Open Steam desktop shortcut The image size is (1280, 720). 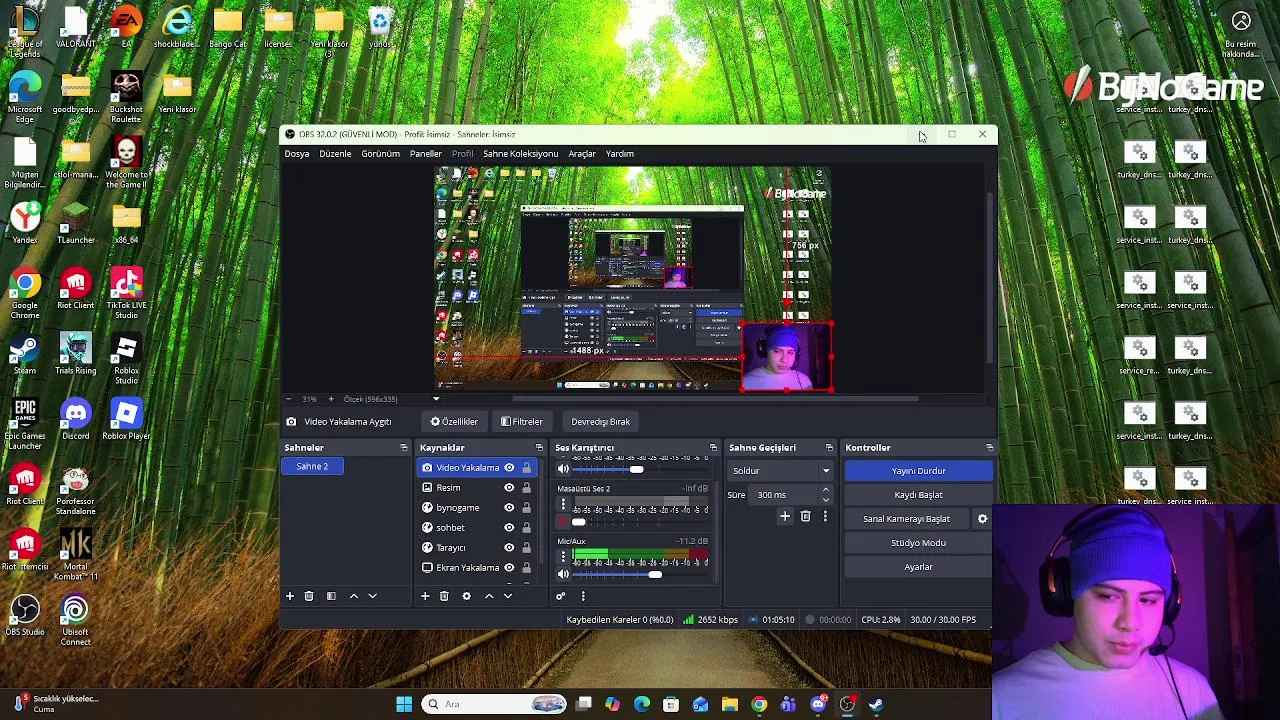pyautogui.click(x=25, y=354)
